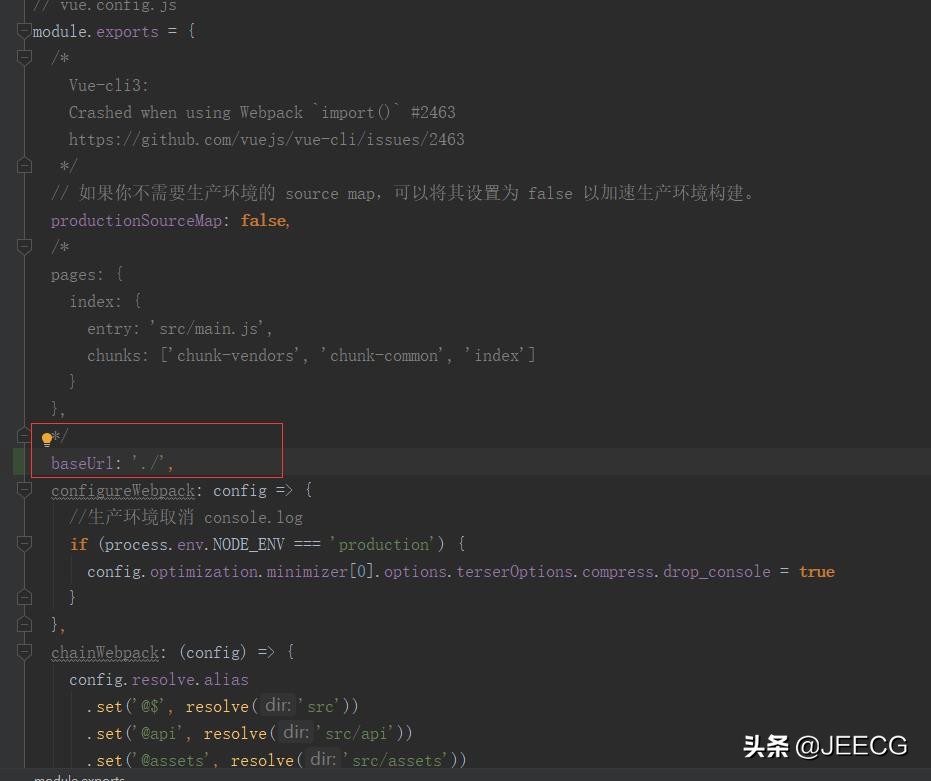Image resolution: width=931 pixels, height=781 pixels.
Task: Click the horizontal scrollbar at the bottom edge
Action: [400, 772]
